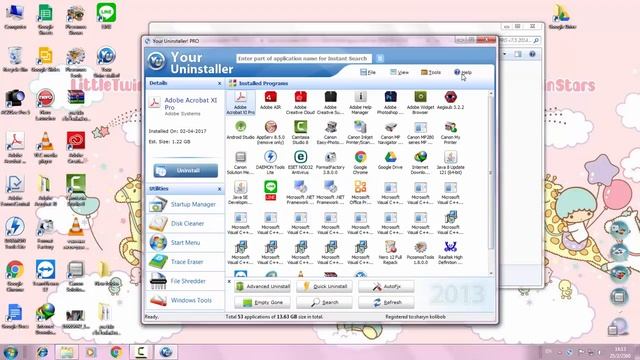Close the Details panel

pyautogui.click(x=220, y=83)
